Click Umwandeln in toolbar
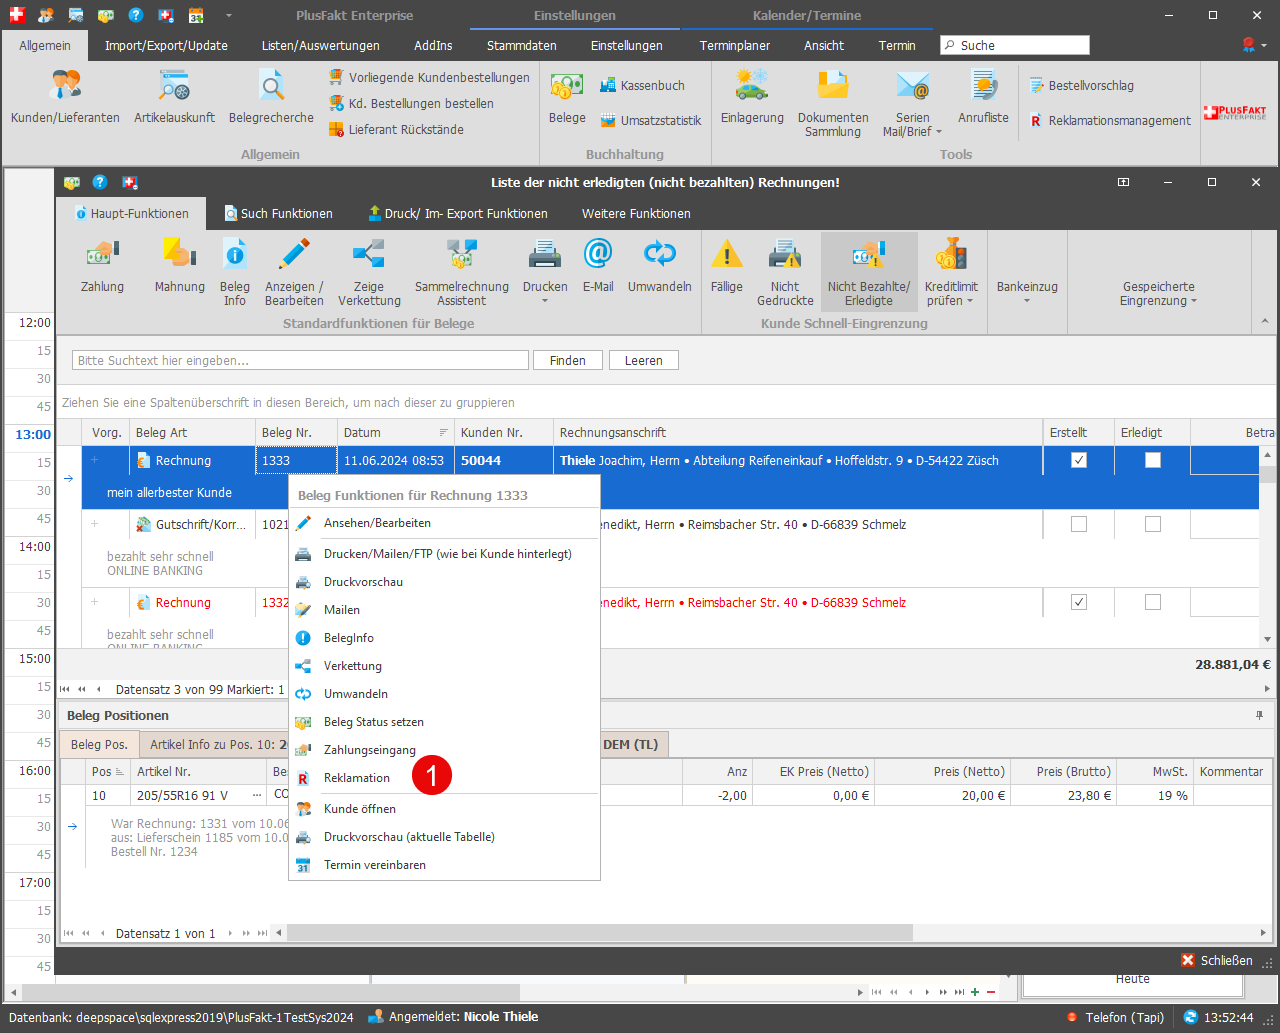Viewport: 1280px width, 1033px height. click(x=660, y=268)
